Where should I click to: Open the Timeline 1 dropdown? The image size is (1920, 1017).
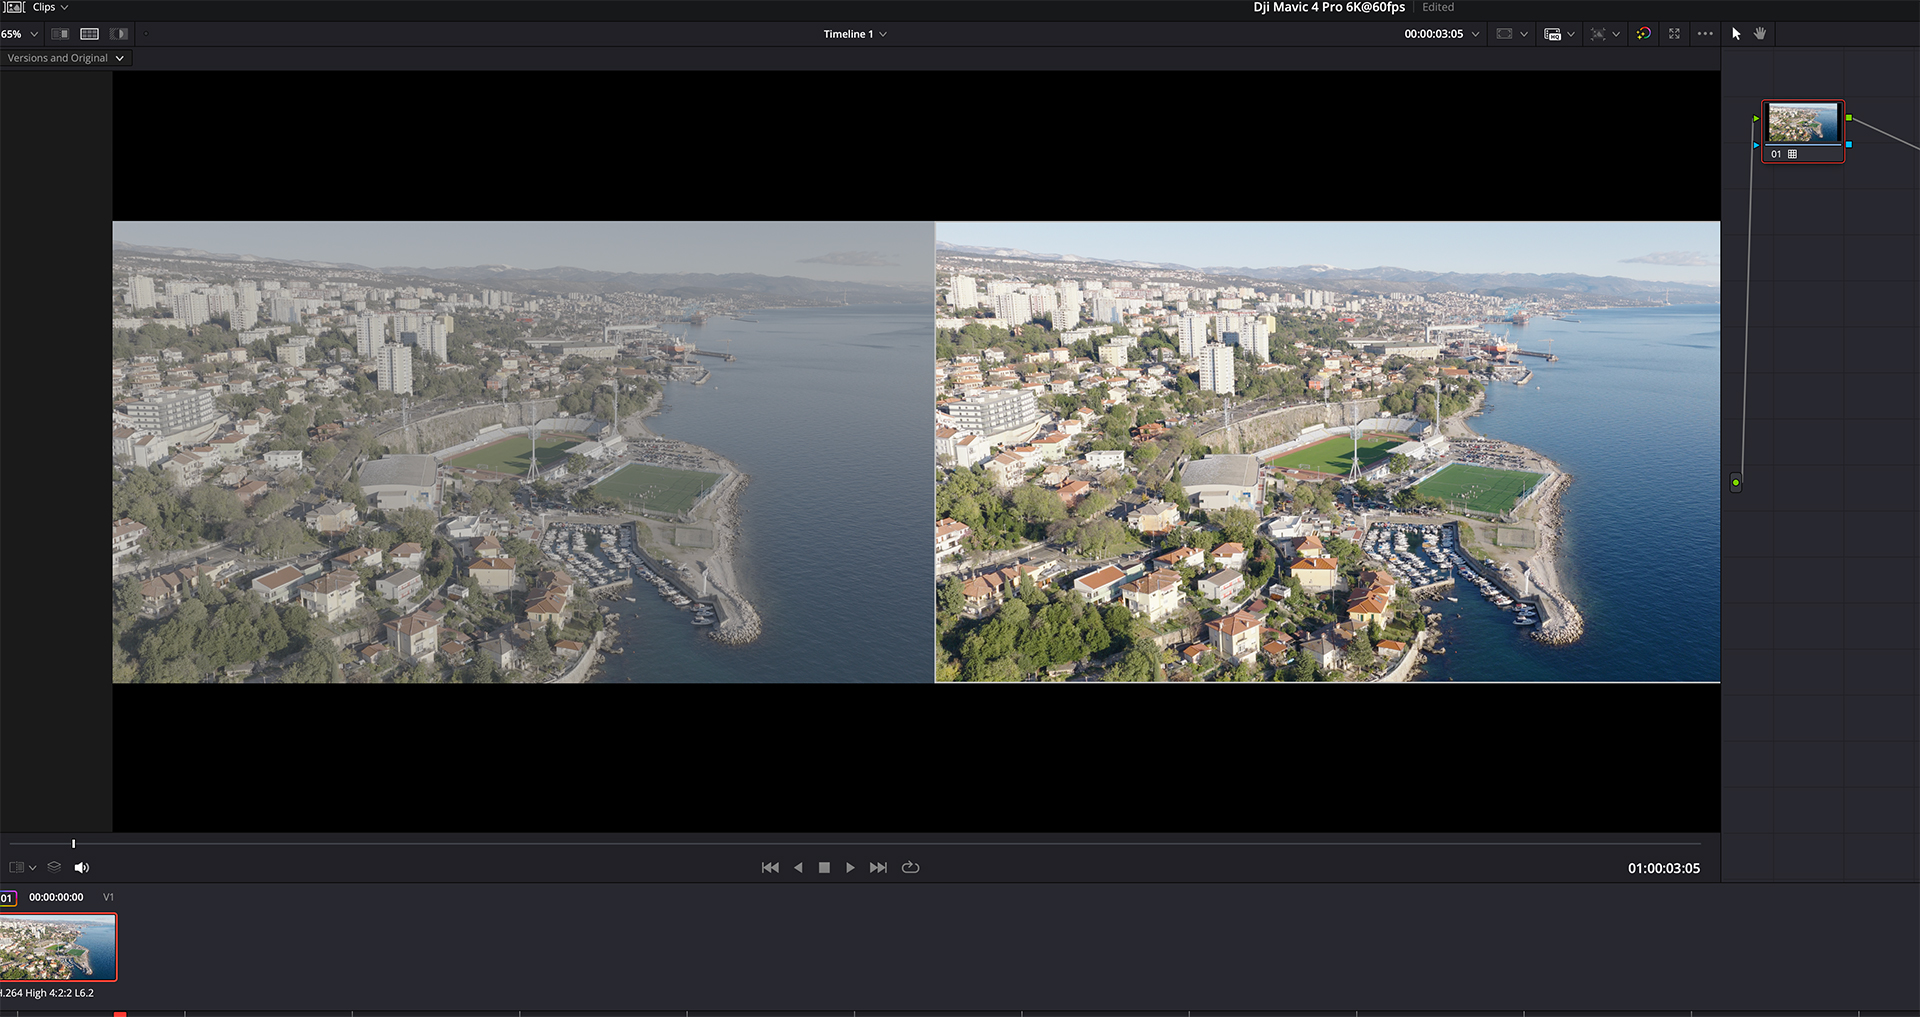pos(855,34)
